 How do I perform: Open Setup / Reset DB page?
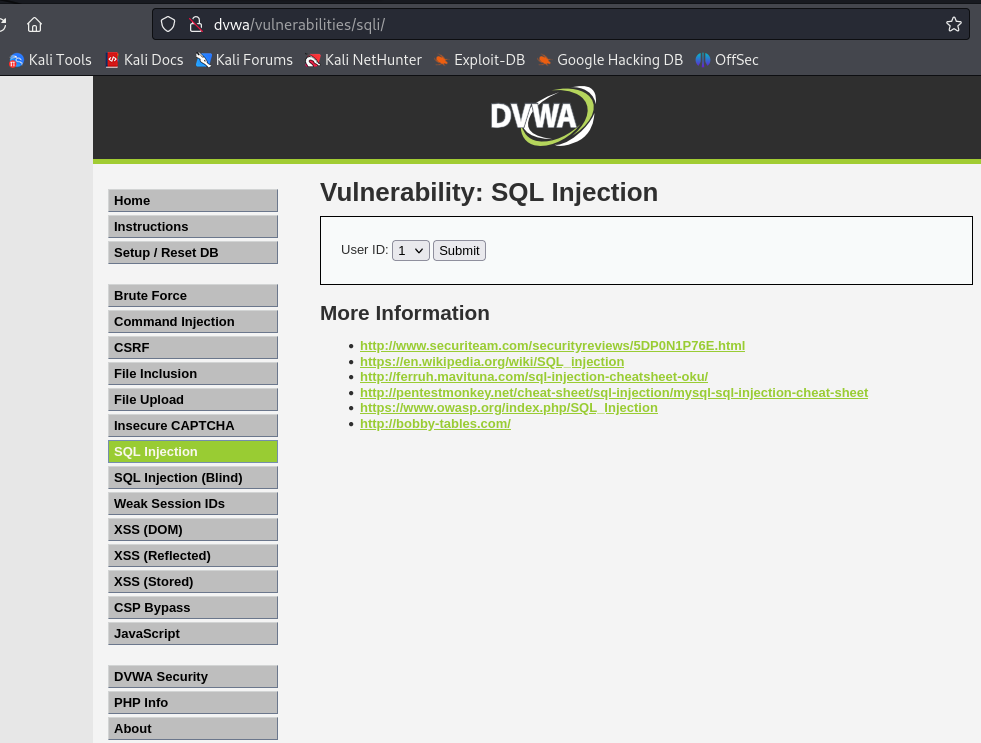pyautogui.click(x=193, y=253)
